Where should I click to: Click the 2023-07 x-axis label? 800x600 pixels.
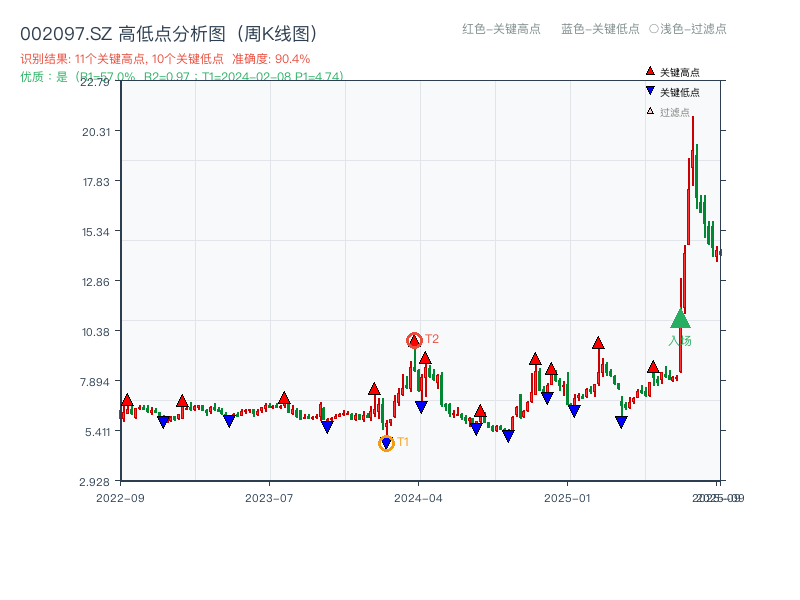(269, 498)
